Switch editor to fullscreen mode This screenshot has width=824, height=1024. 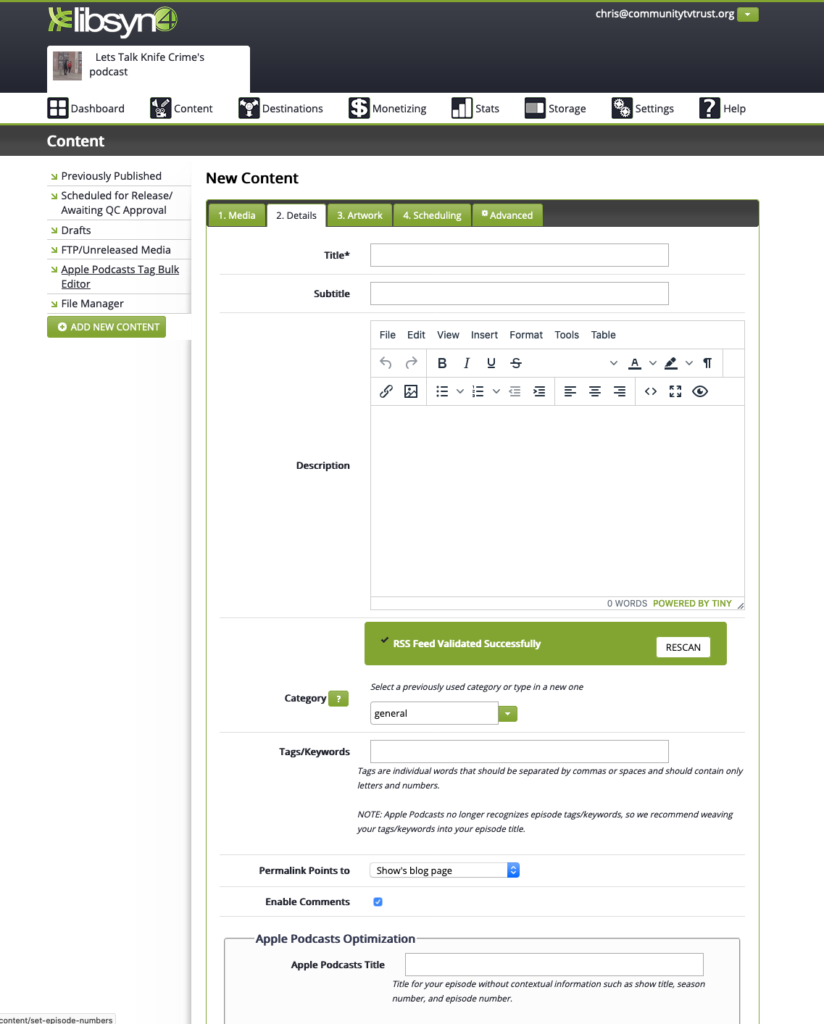(675, 391)
